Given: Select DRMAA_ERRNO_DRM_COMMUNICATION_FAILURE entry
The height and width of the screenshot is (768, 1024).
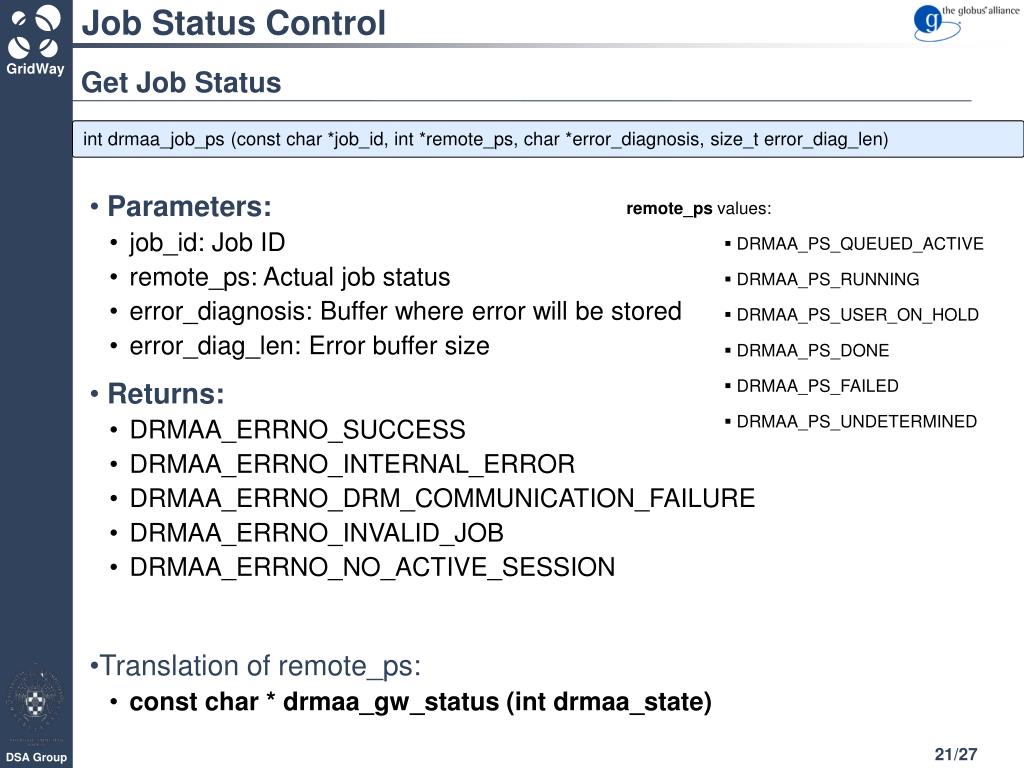Looking at the screenshot, I should [x=442, y=498].
